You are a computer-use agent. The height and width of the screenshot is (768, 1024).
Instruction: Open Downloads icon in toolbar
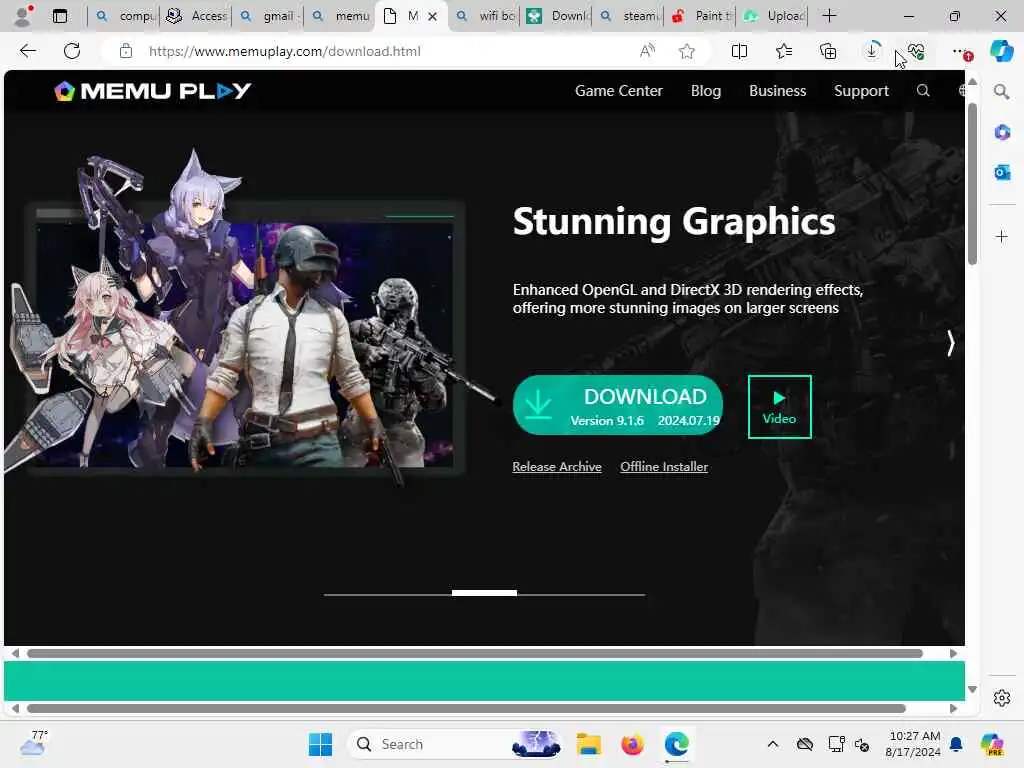tap(872, 51)
